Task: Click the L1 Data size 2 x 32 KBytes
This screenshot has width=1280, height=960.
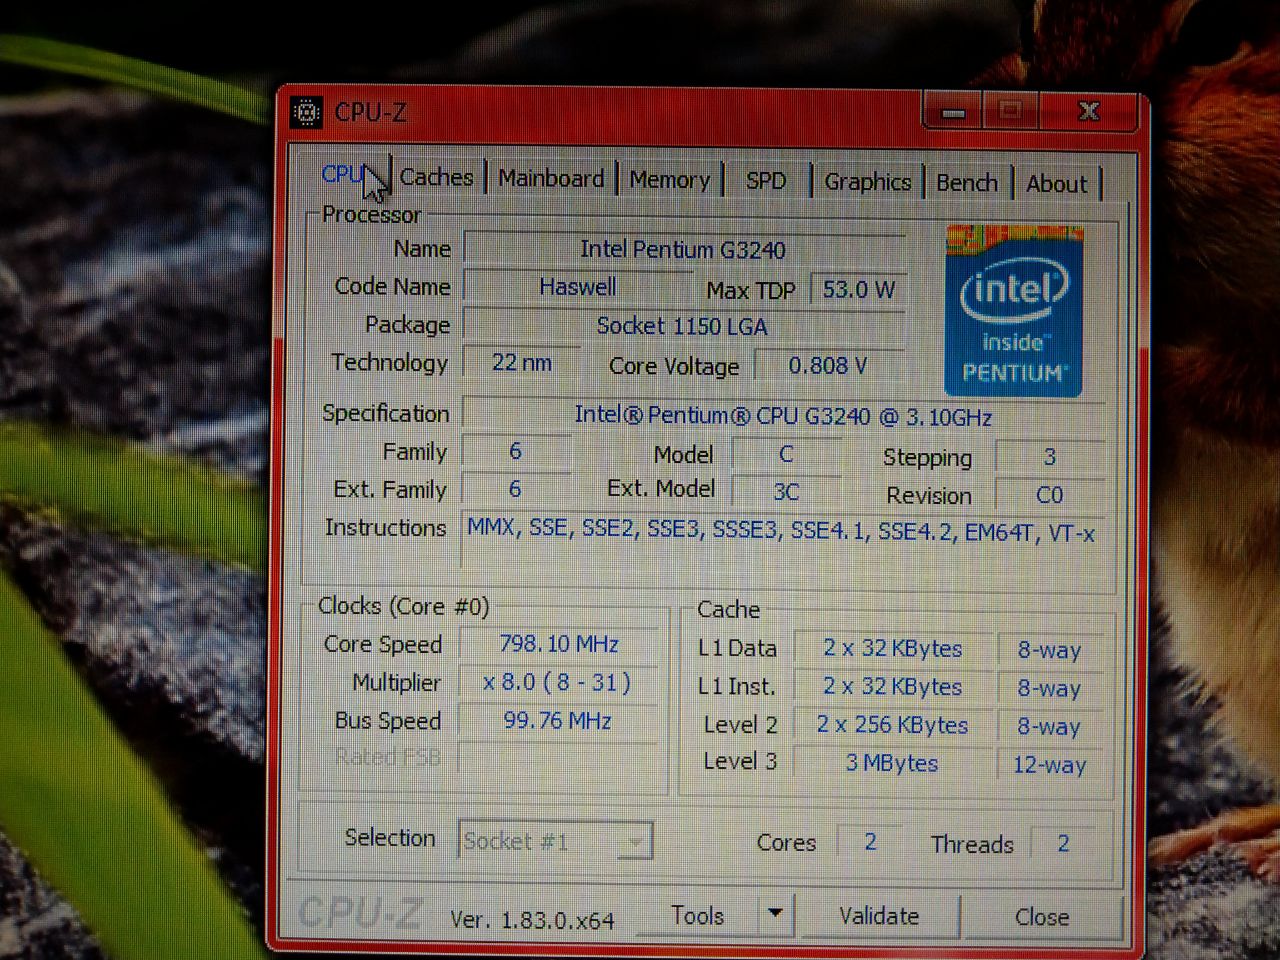Action: [x=892, y=648]
